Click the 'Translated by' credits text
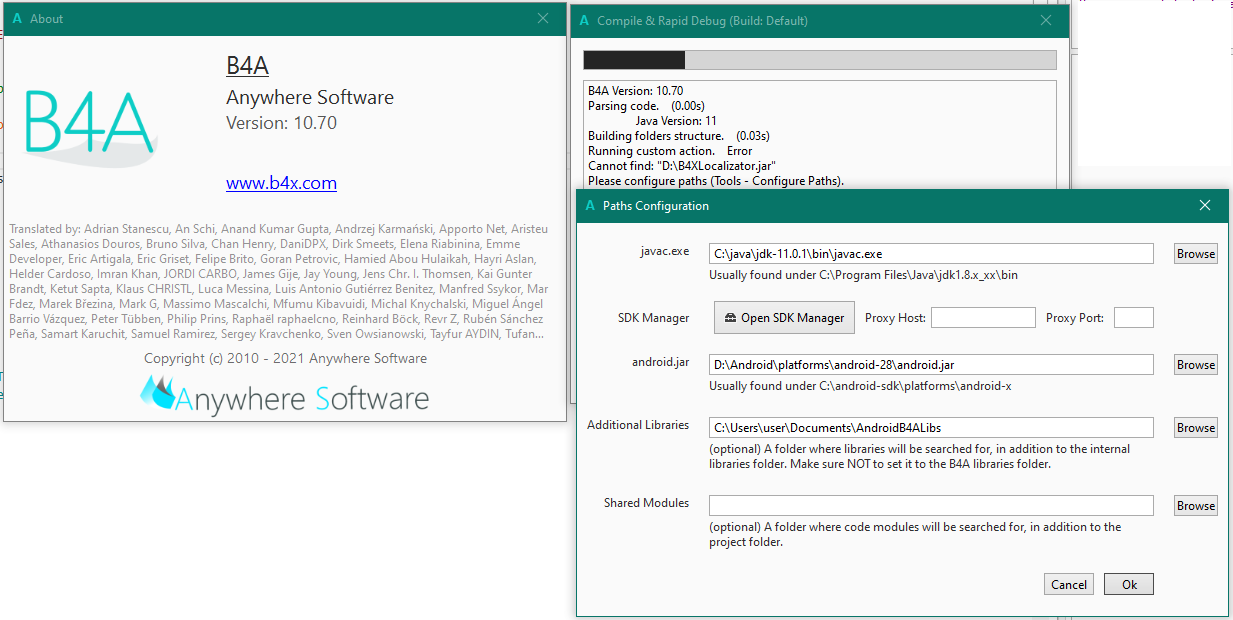 (x=280, y=281)
